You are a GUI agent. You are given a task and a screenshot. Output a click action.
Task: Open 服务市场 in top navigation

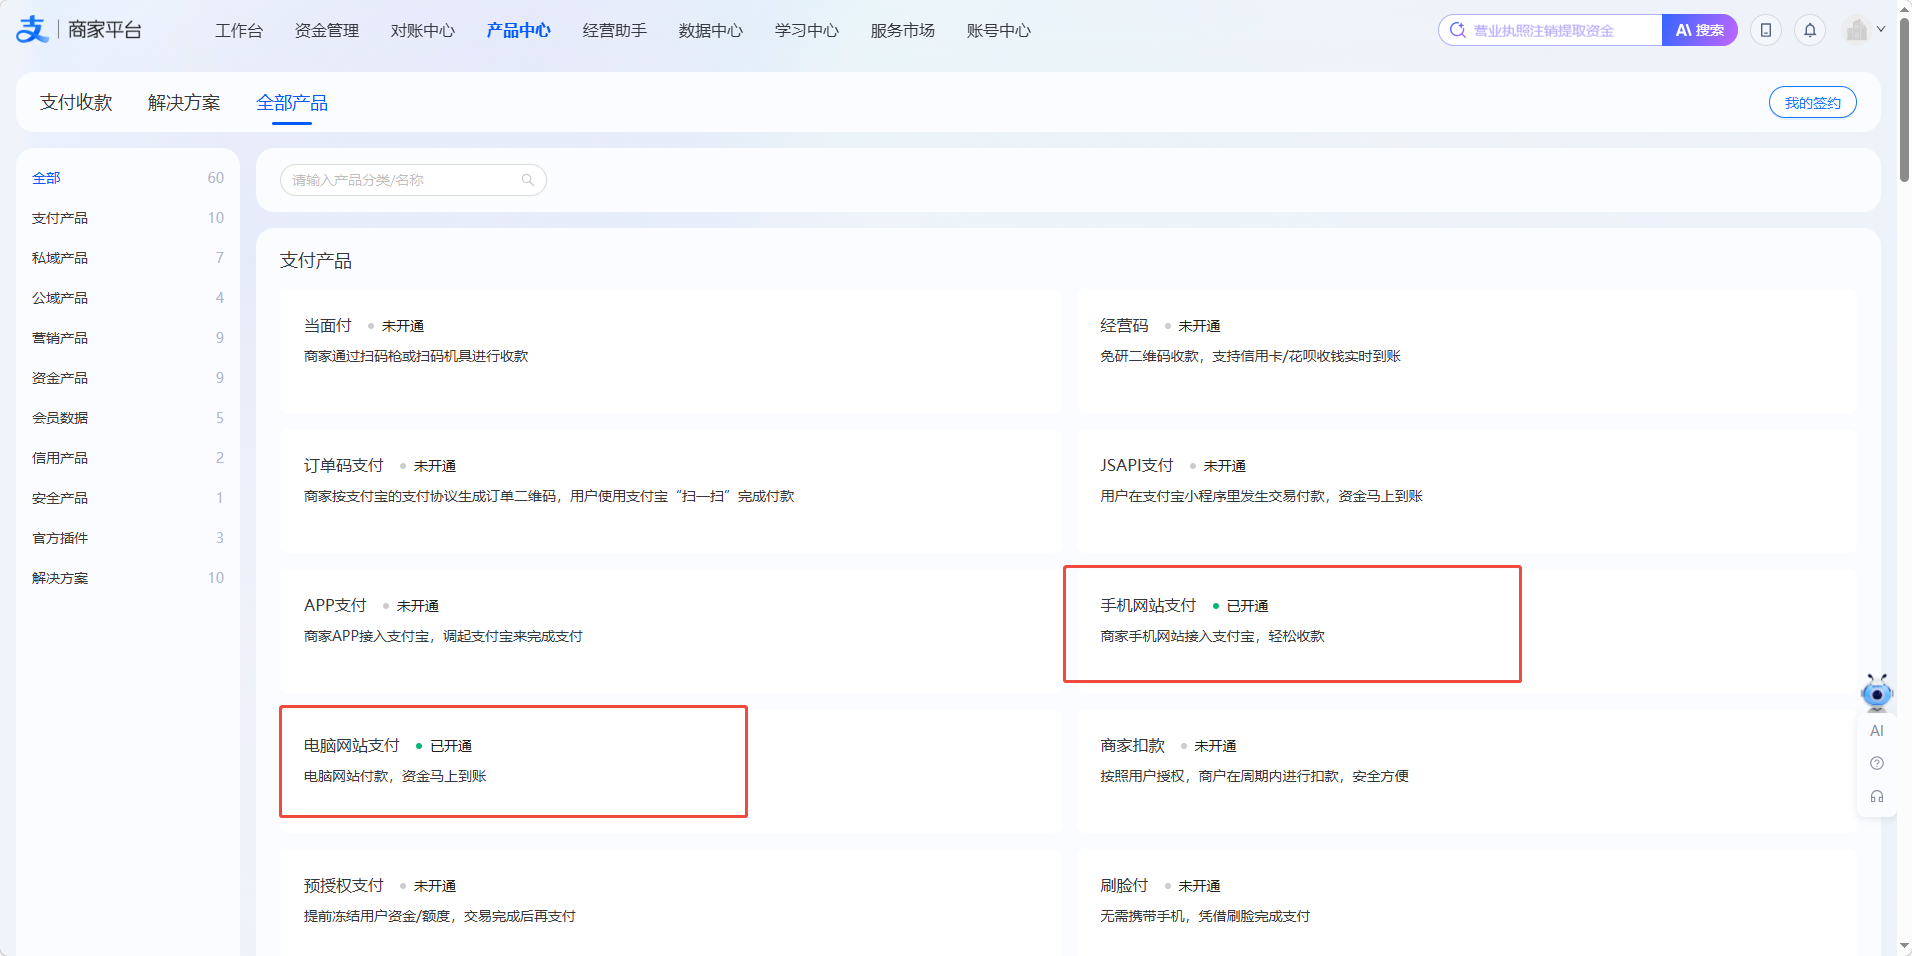pos(903,31)
